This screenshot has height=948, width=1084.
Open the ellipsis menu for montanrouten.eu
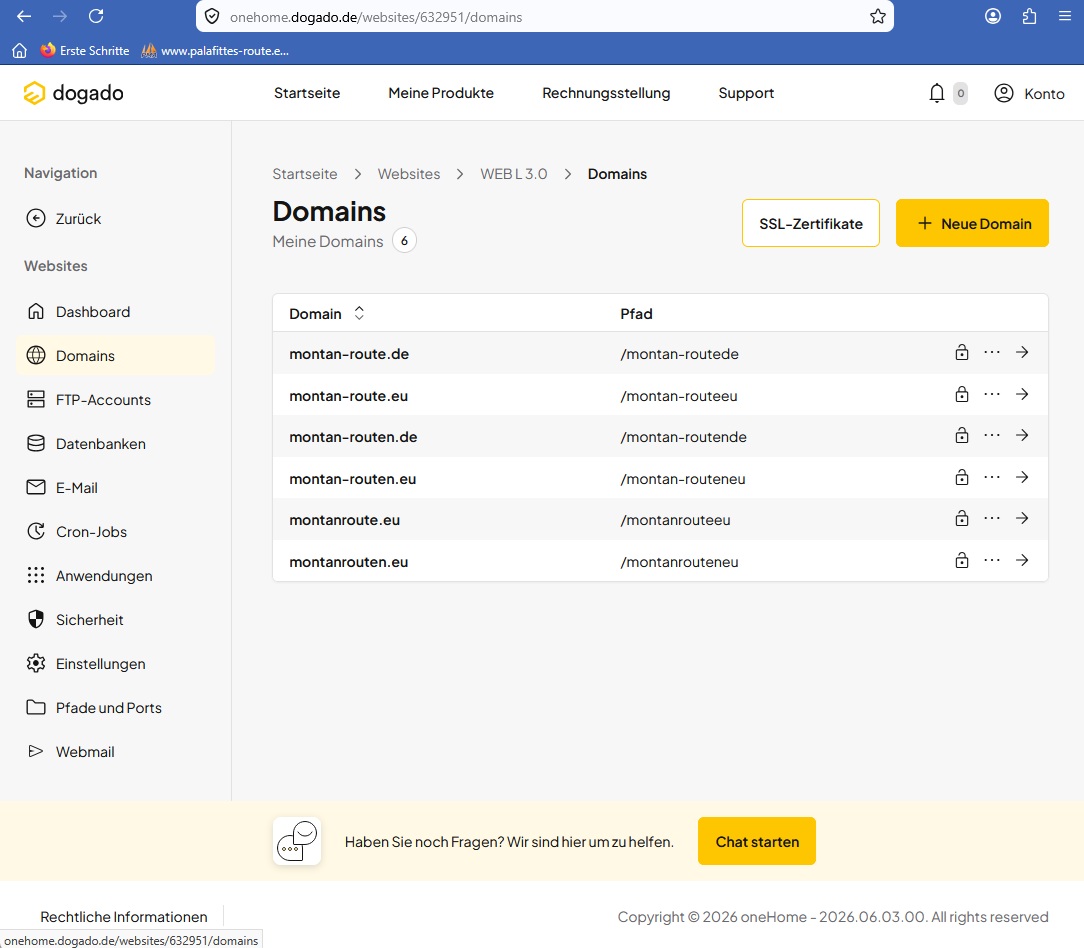(x=992, y=560)
